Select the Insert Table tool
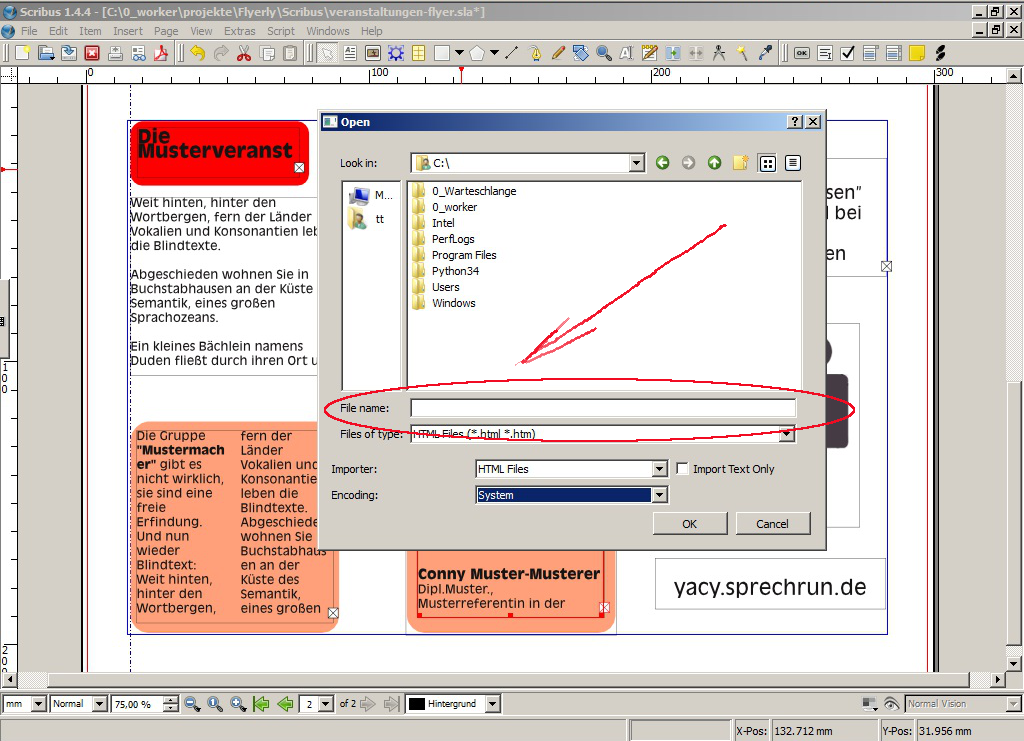This screenshot has height=741, width=1024. 419,53
